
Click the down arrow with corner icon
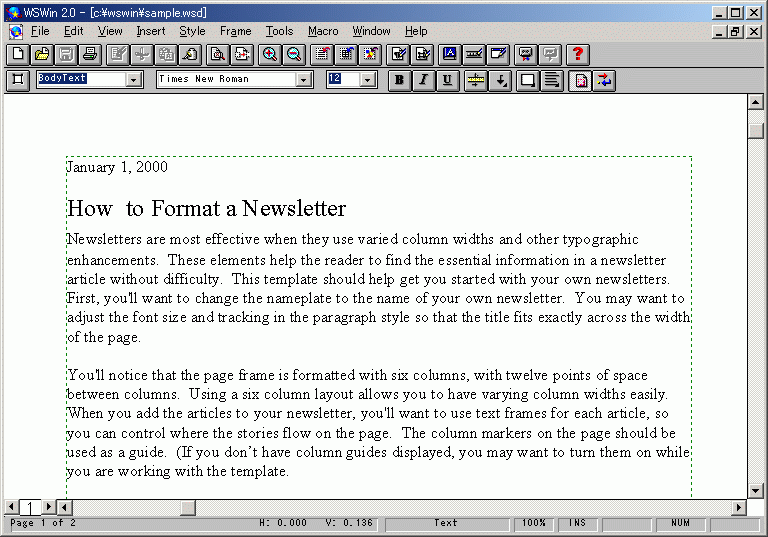(501, 80)
